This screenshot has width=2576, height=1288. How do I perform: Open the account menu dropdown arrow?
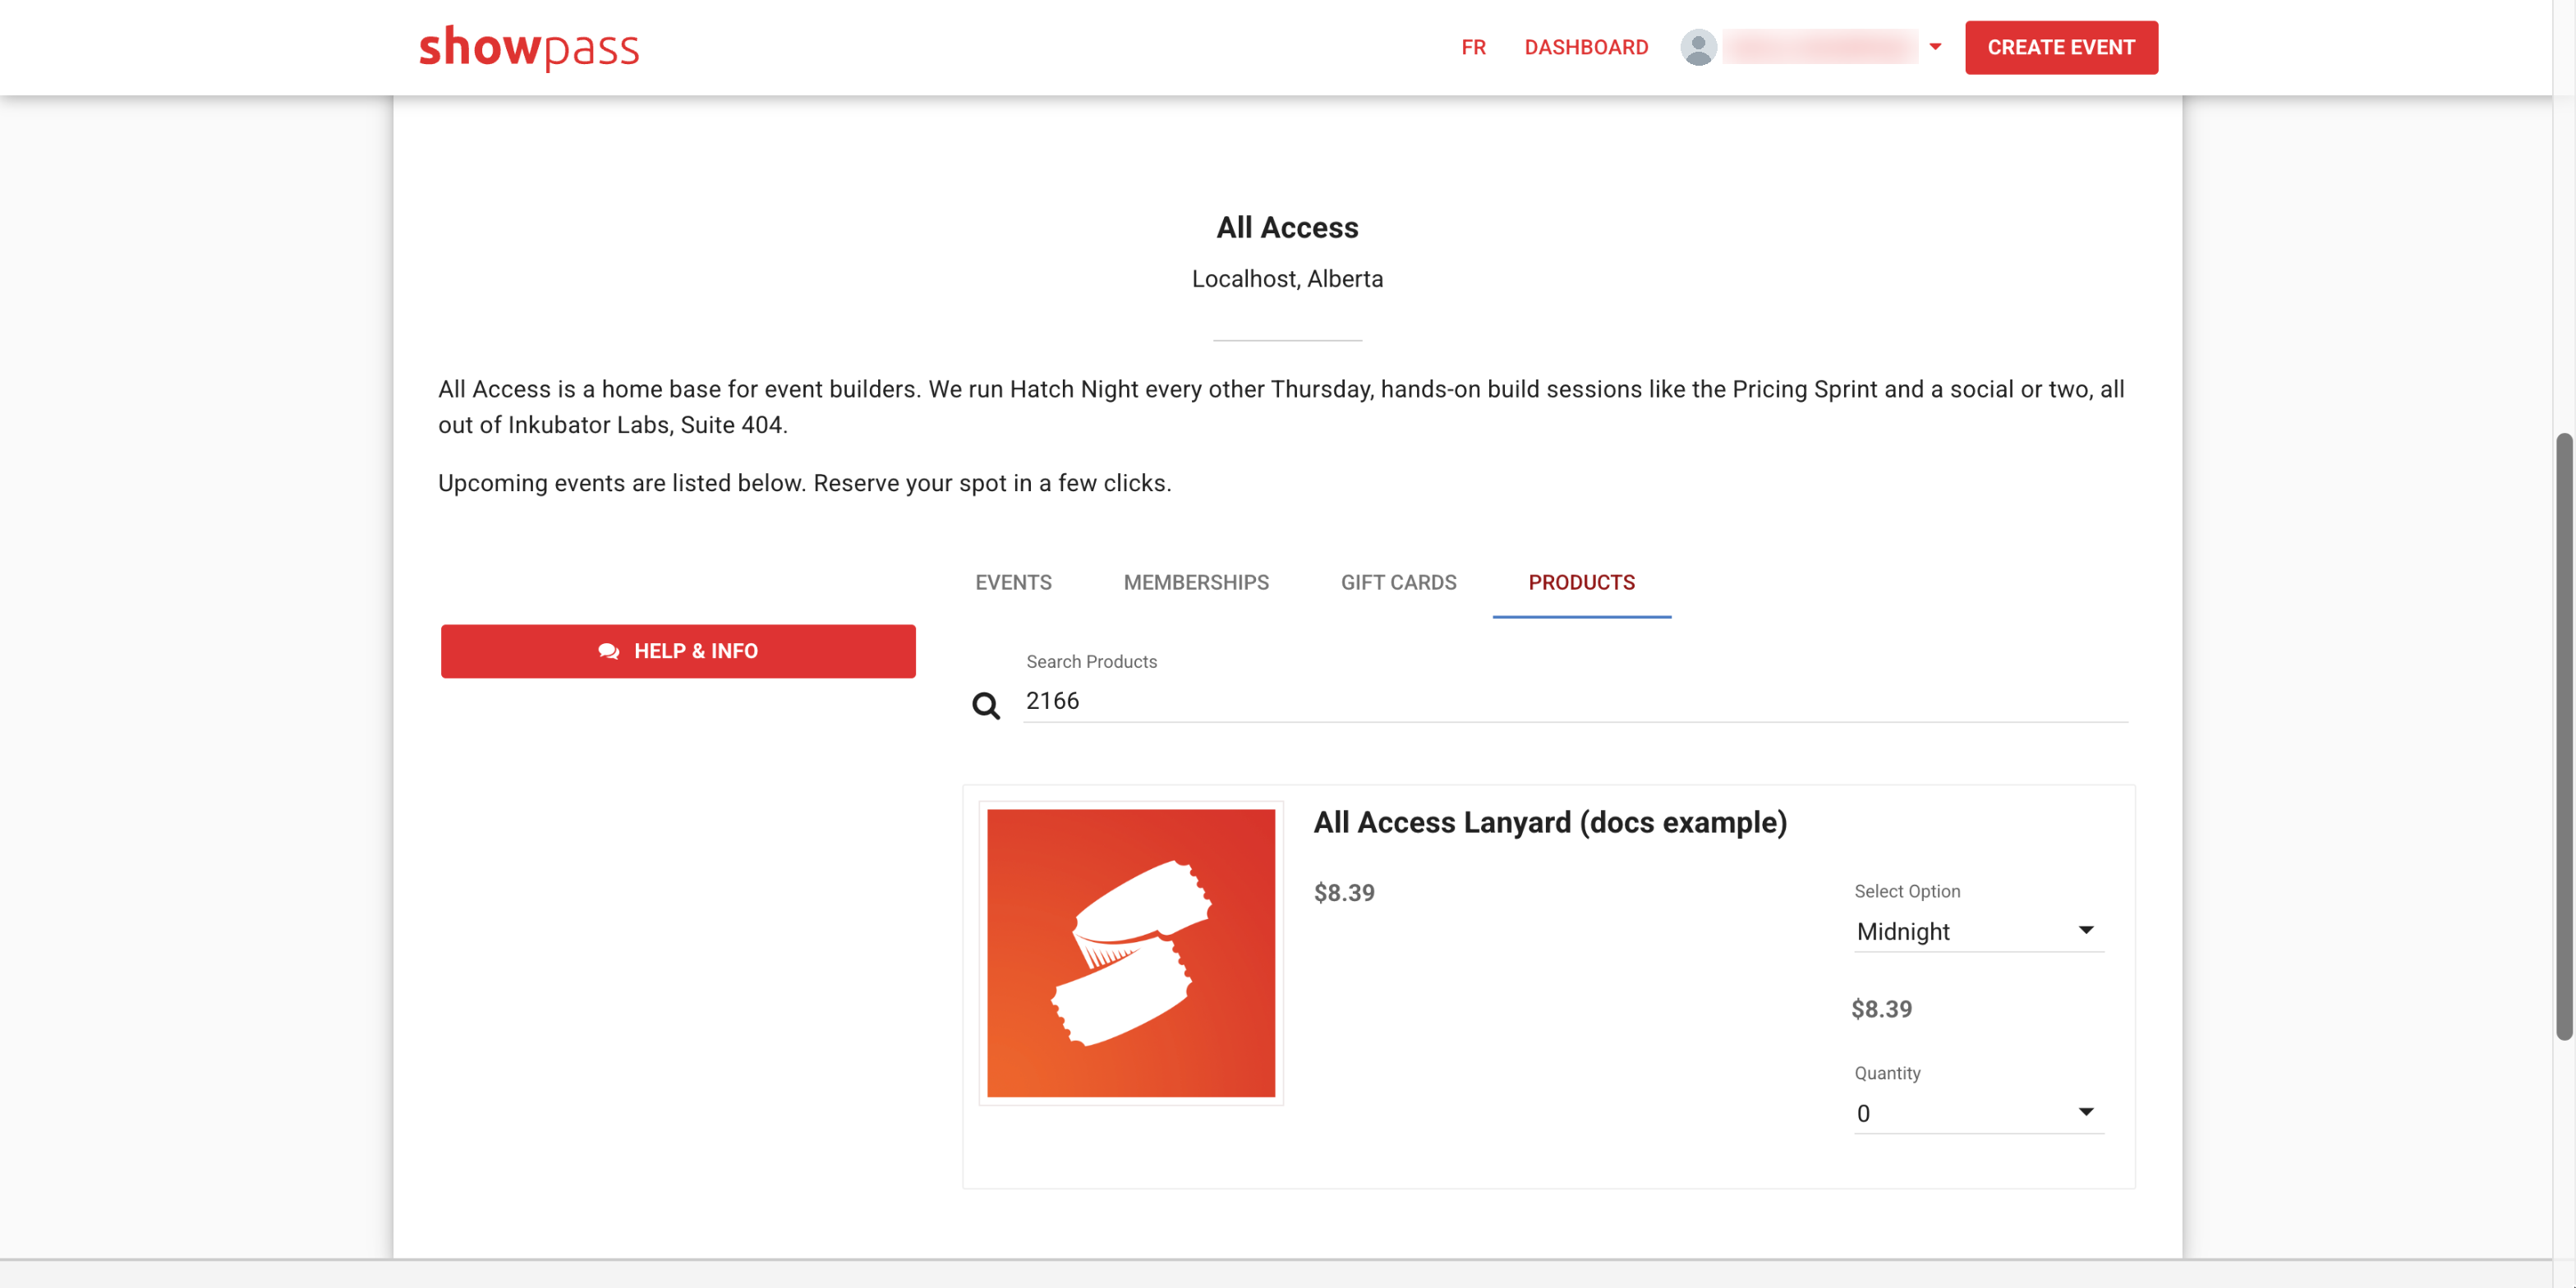click(x=1935, y=47)
